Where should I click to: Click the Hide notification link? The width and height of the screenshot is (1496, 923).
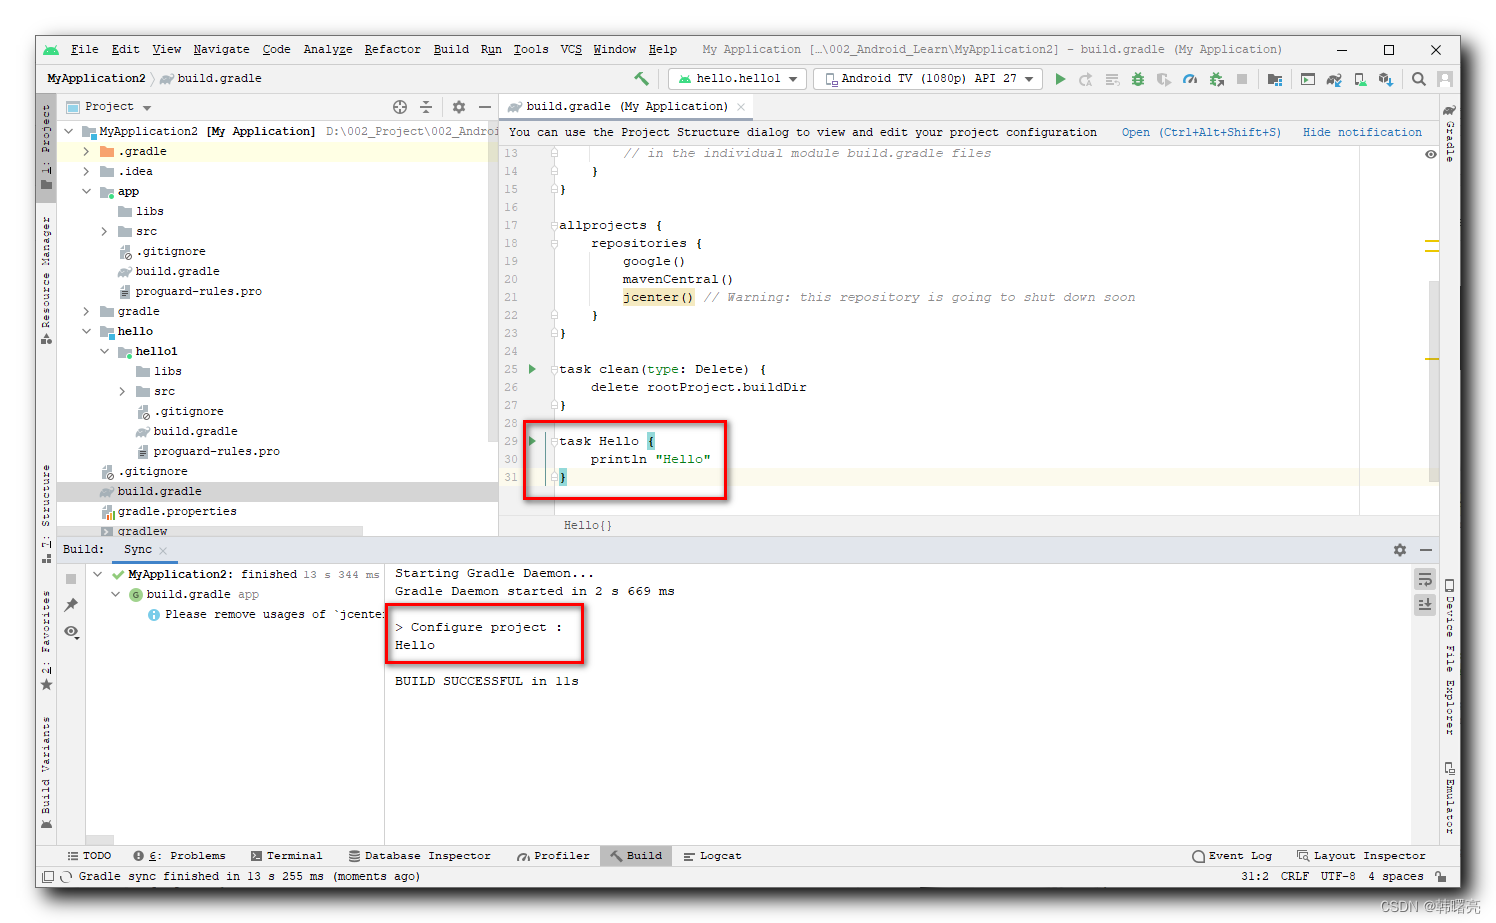pos(1362,133)
